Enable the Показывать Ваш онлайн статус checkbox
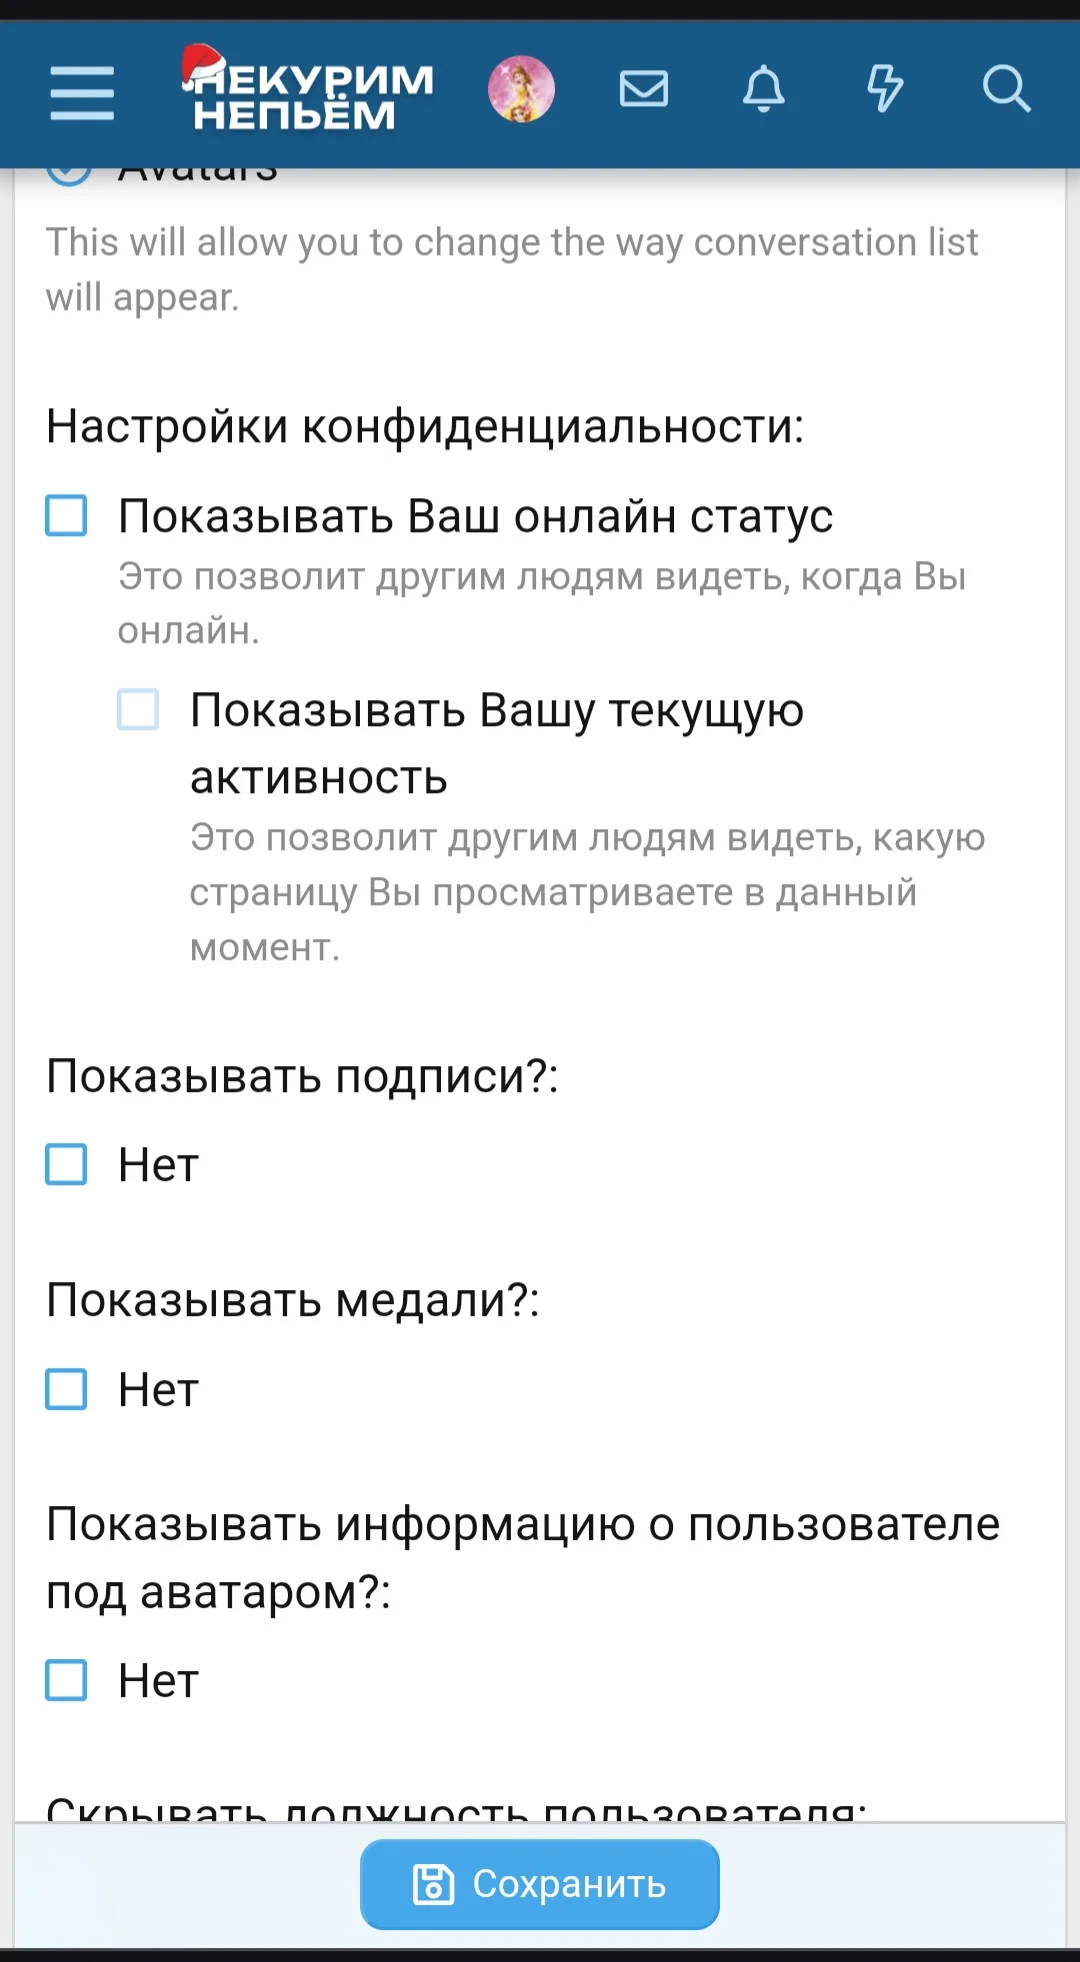 click(x=67, y=516)
